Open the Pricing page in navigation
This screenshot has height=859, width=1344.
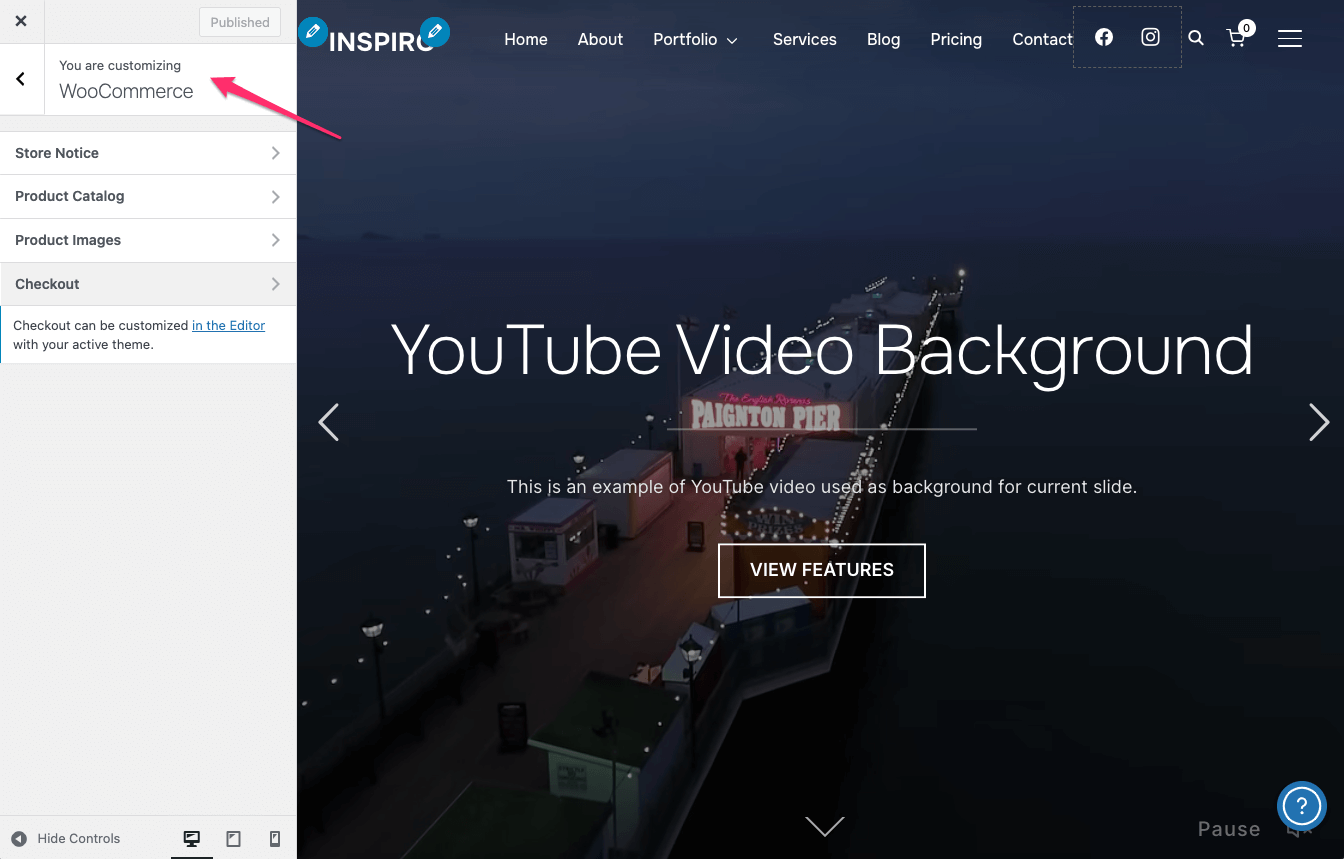tap(955, 39)
